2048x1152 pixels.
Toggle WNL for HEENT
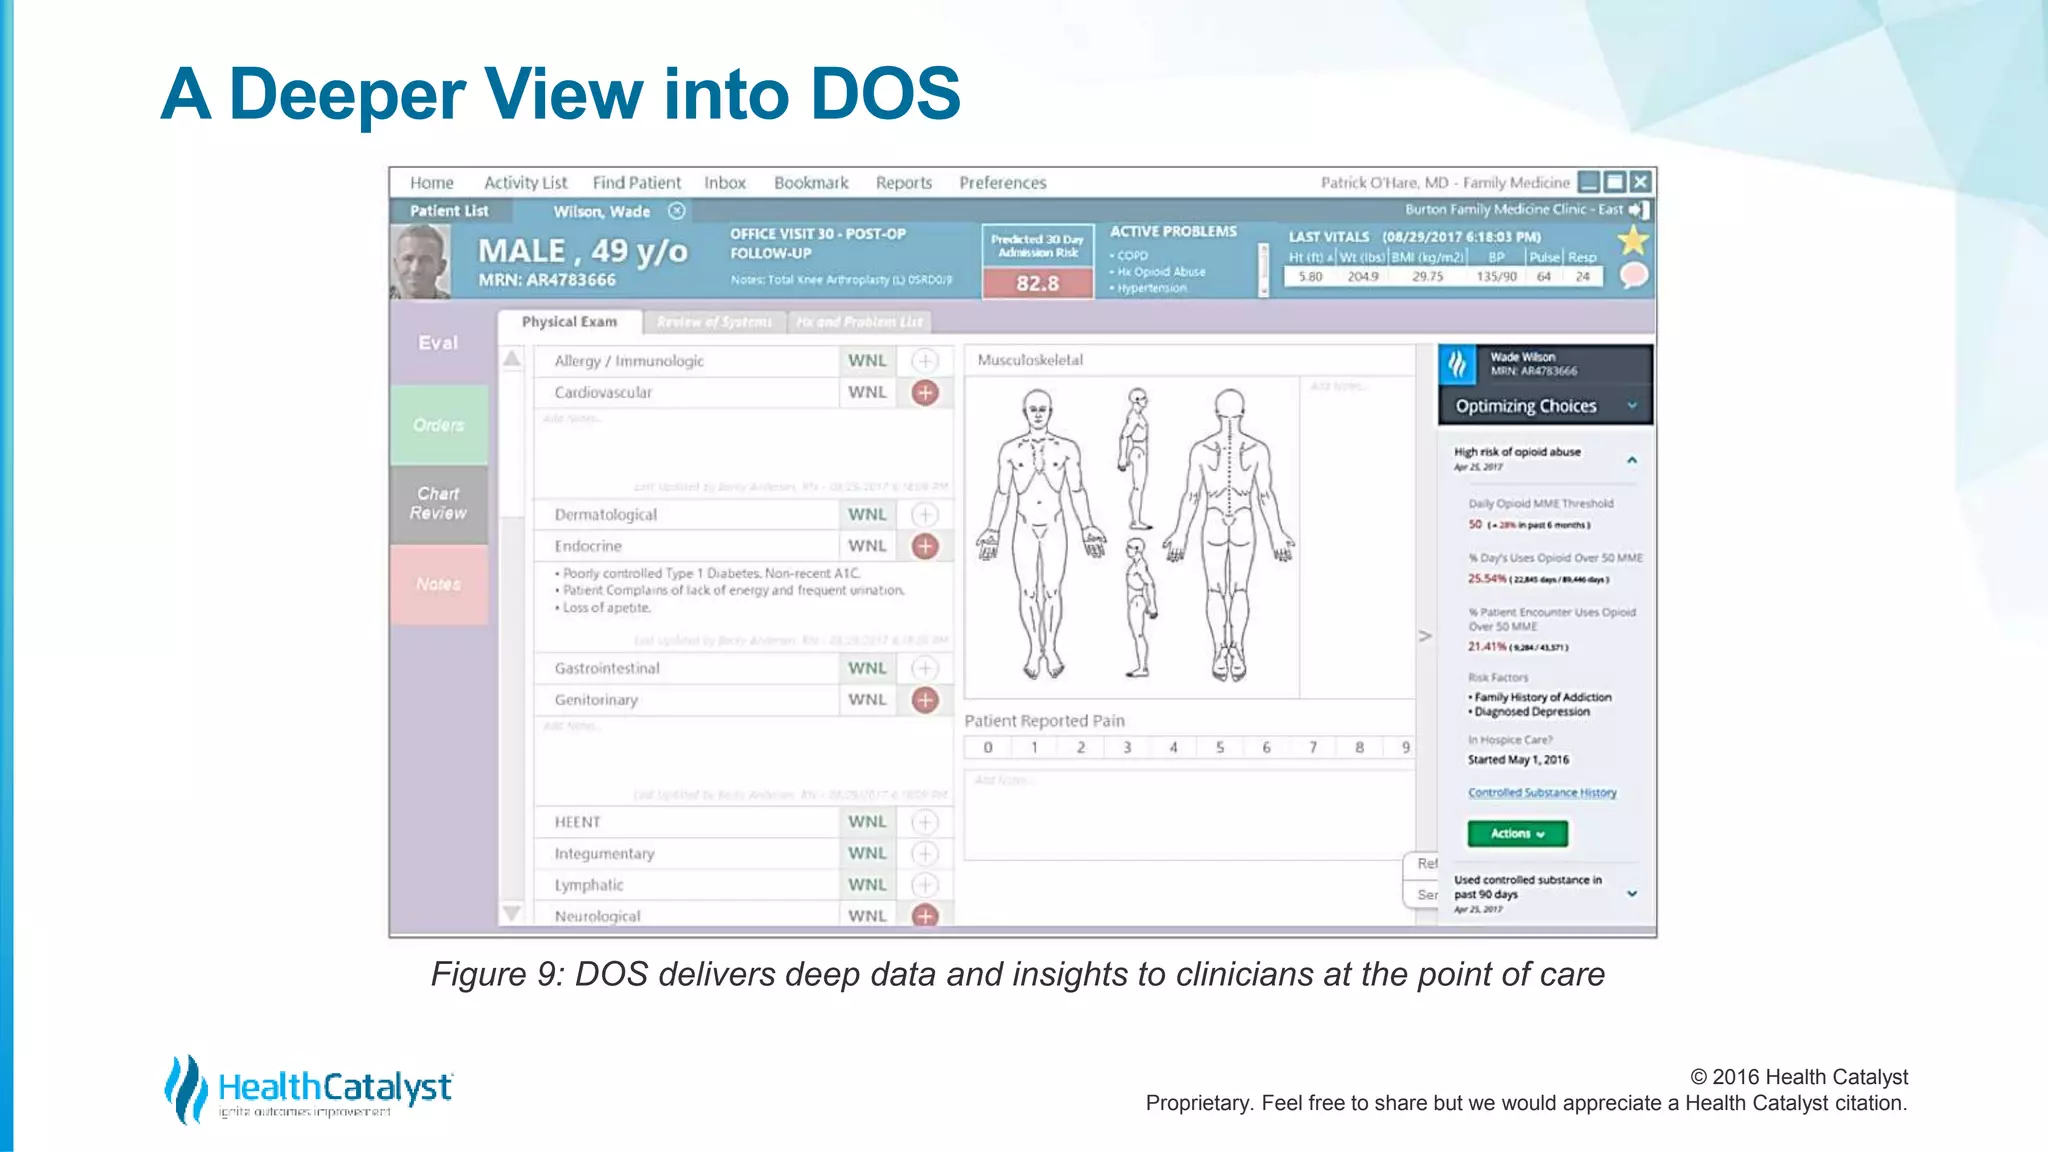[867, 822]
